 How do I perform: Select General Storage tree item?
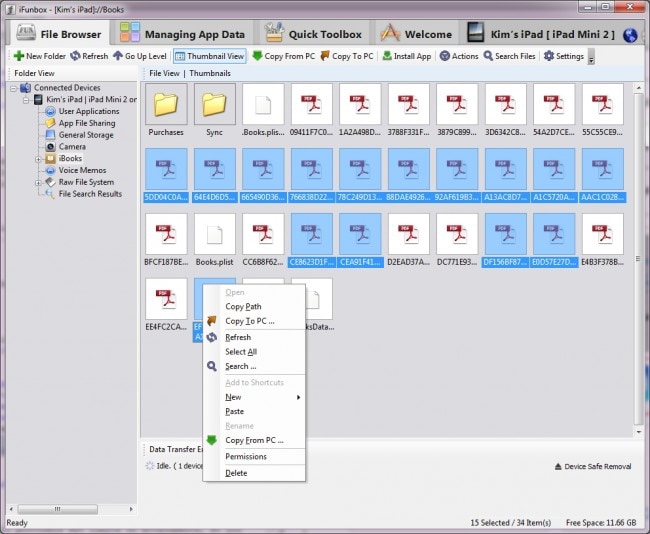coord(86,135)
